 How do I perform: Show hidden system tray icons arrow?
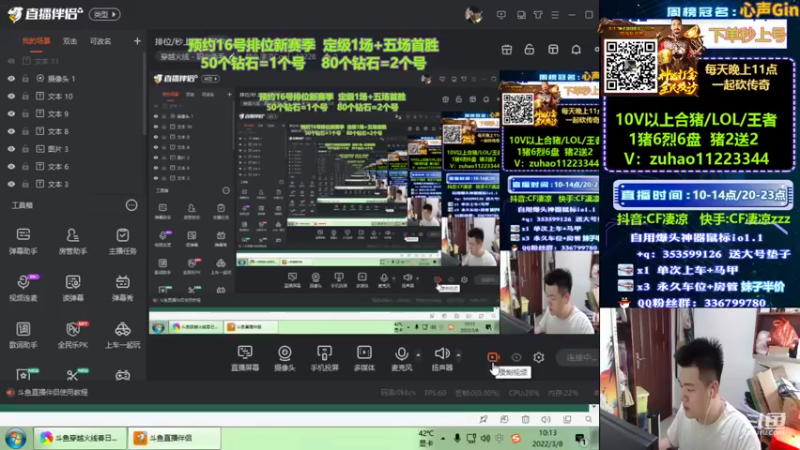[443, 438]
